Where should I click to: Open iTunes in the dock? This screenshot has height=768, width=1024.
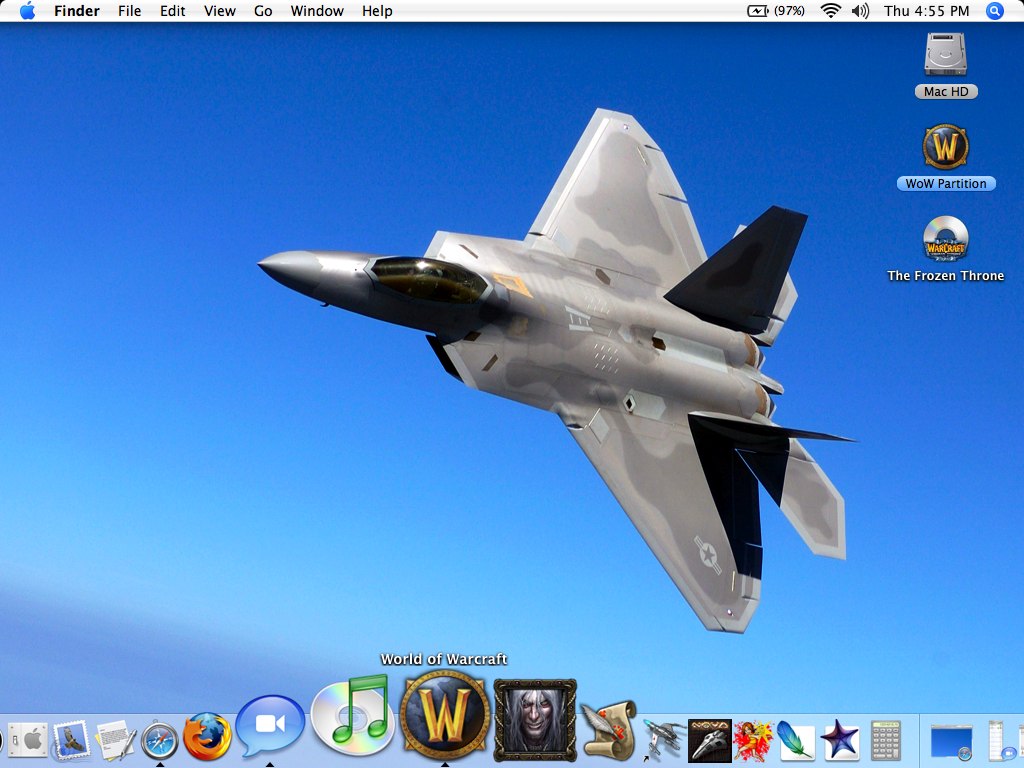coord(350,716)
